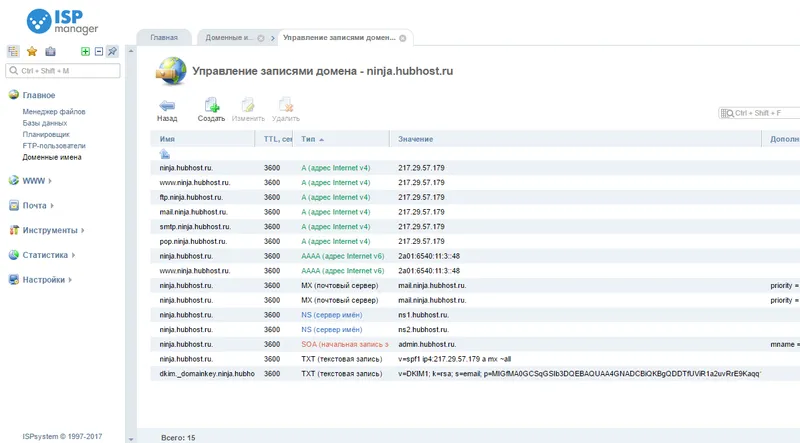Collapse all menu sections with minus icon
The image size is (800, 443).
coord(98,52)
